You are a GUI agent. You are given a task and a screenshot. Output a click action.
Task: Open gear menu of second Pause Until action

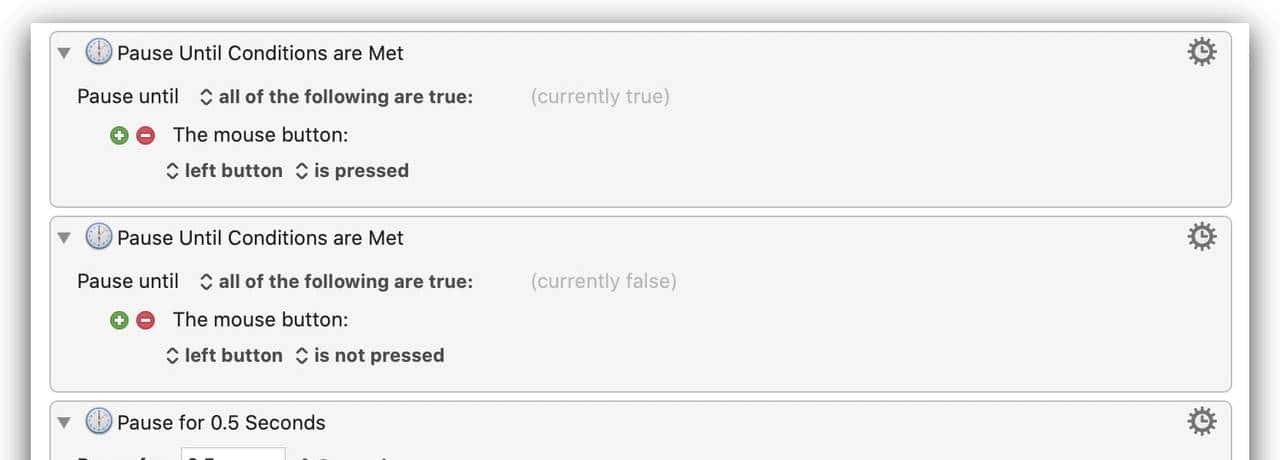tap(1201, 237)
